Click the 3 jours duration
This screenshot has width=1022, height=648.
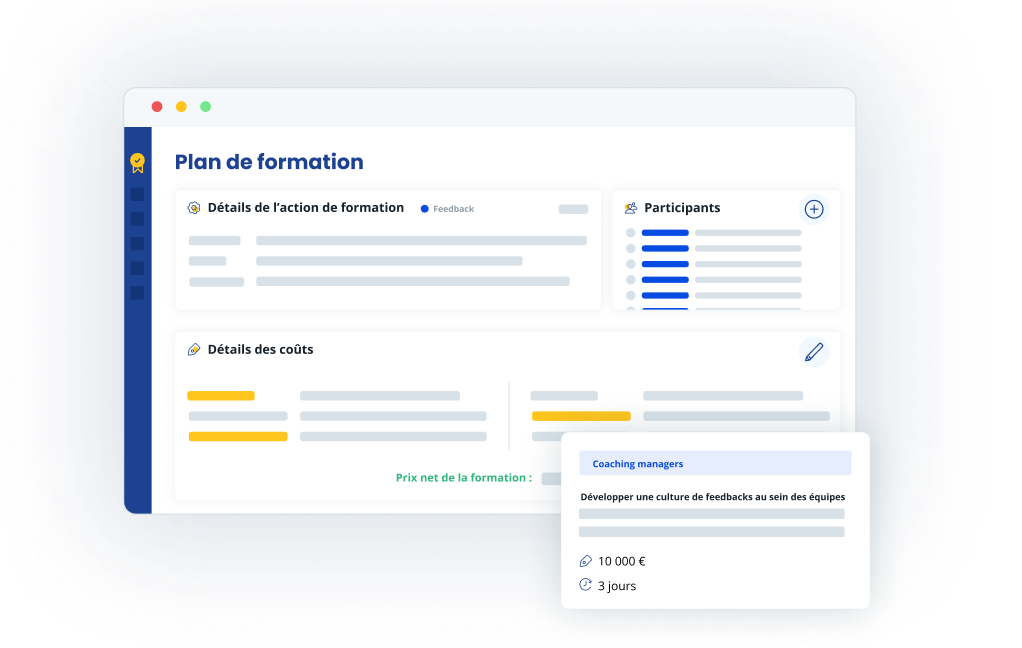click(617, 586)
